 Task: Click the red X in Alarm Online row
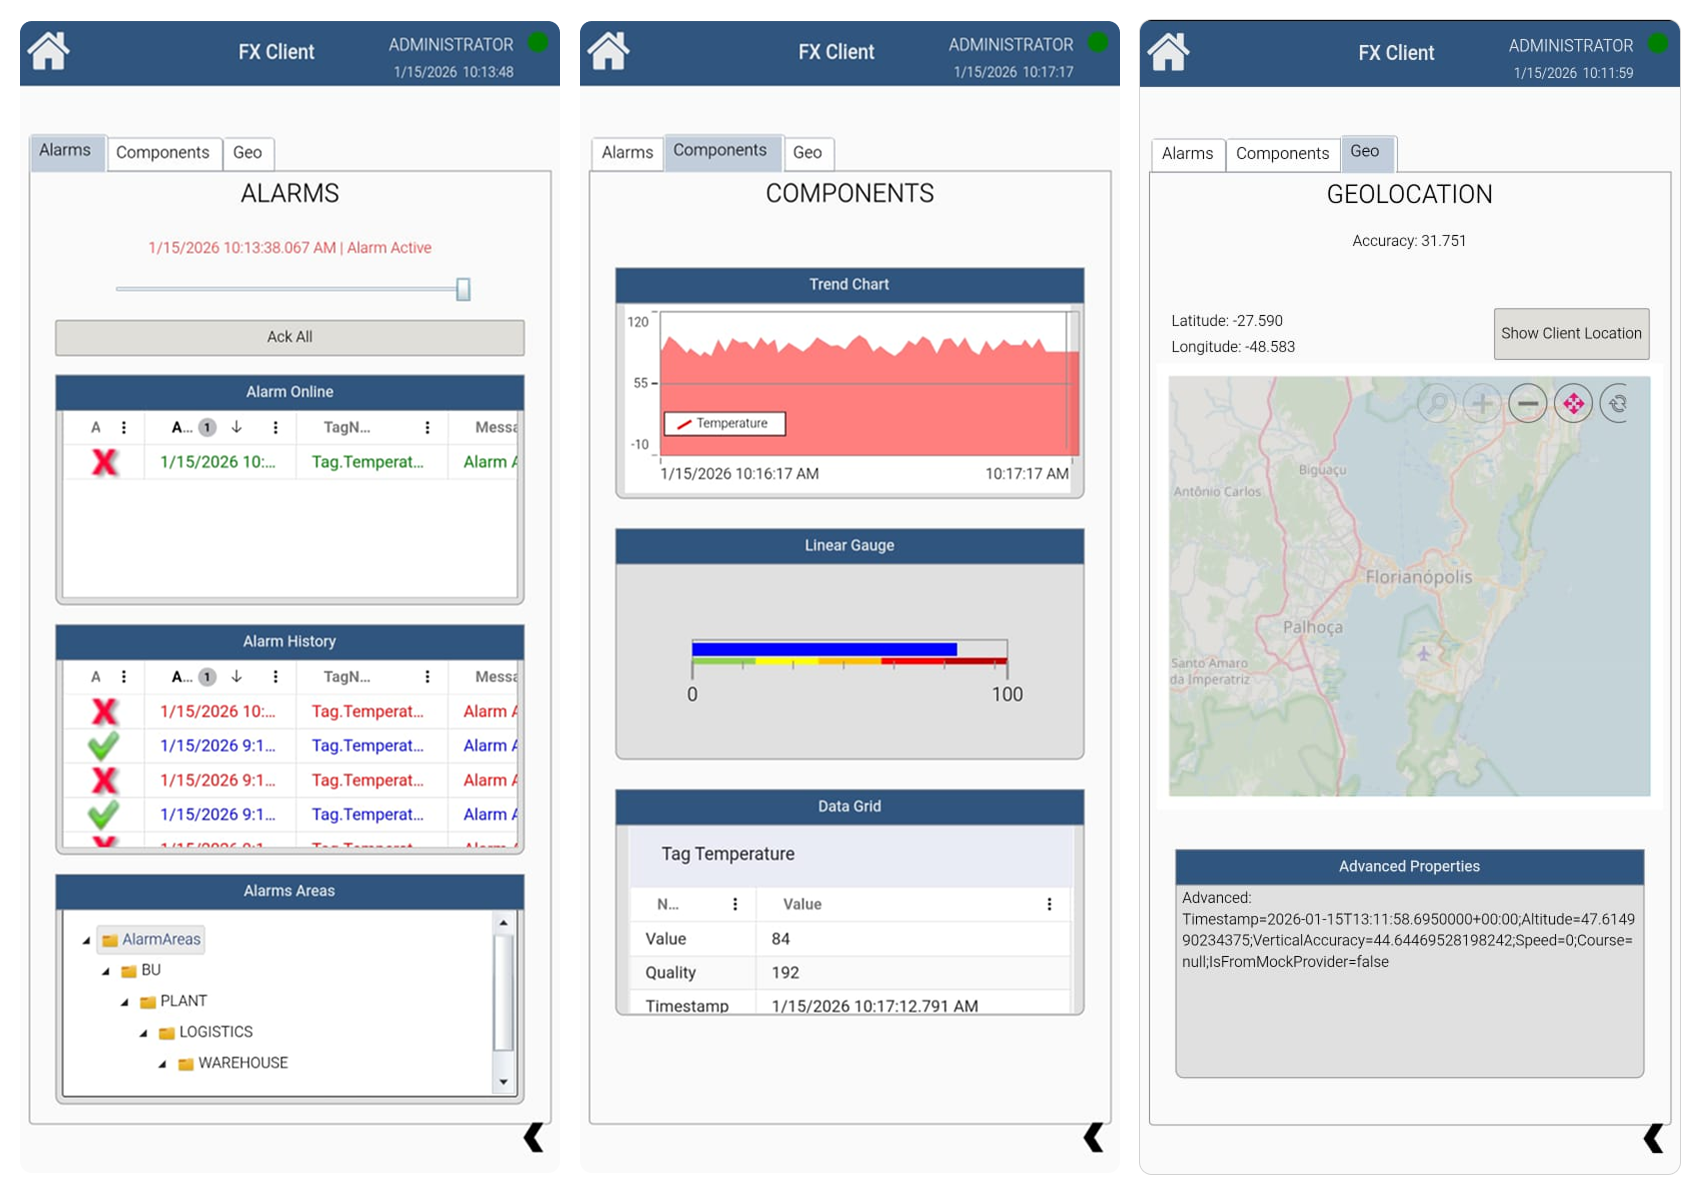click(x=104, y=462)
